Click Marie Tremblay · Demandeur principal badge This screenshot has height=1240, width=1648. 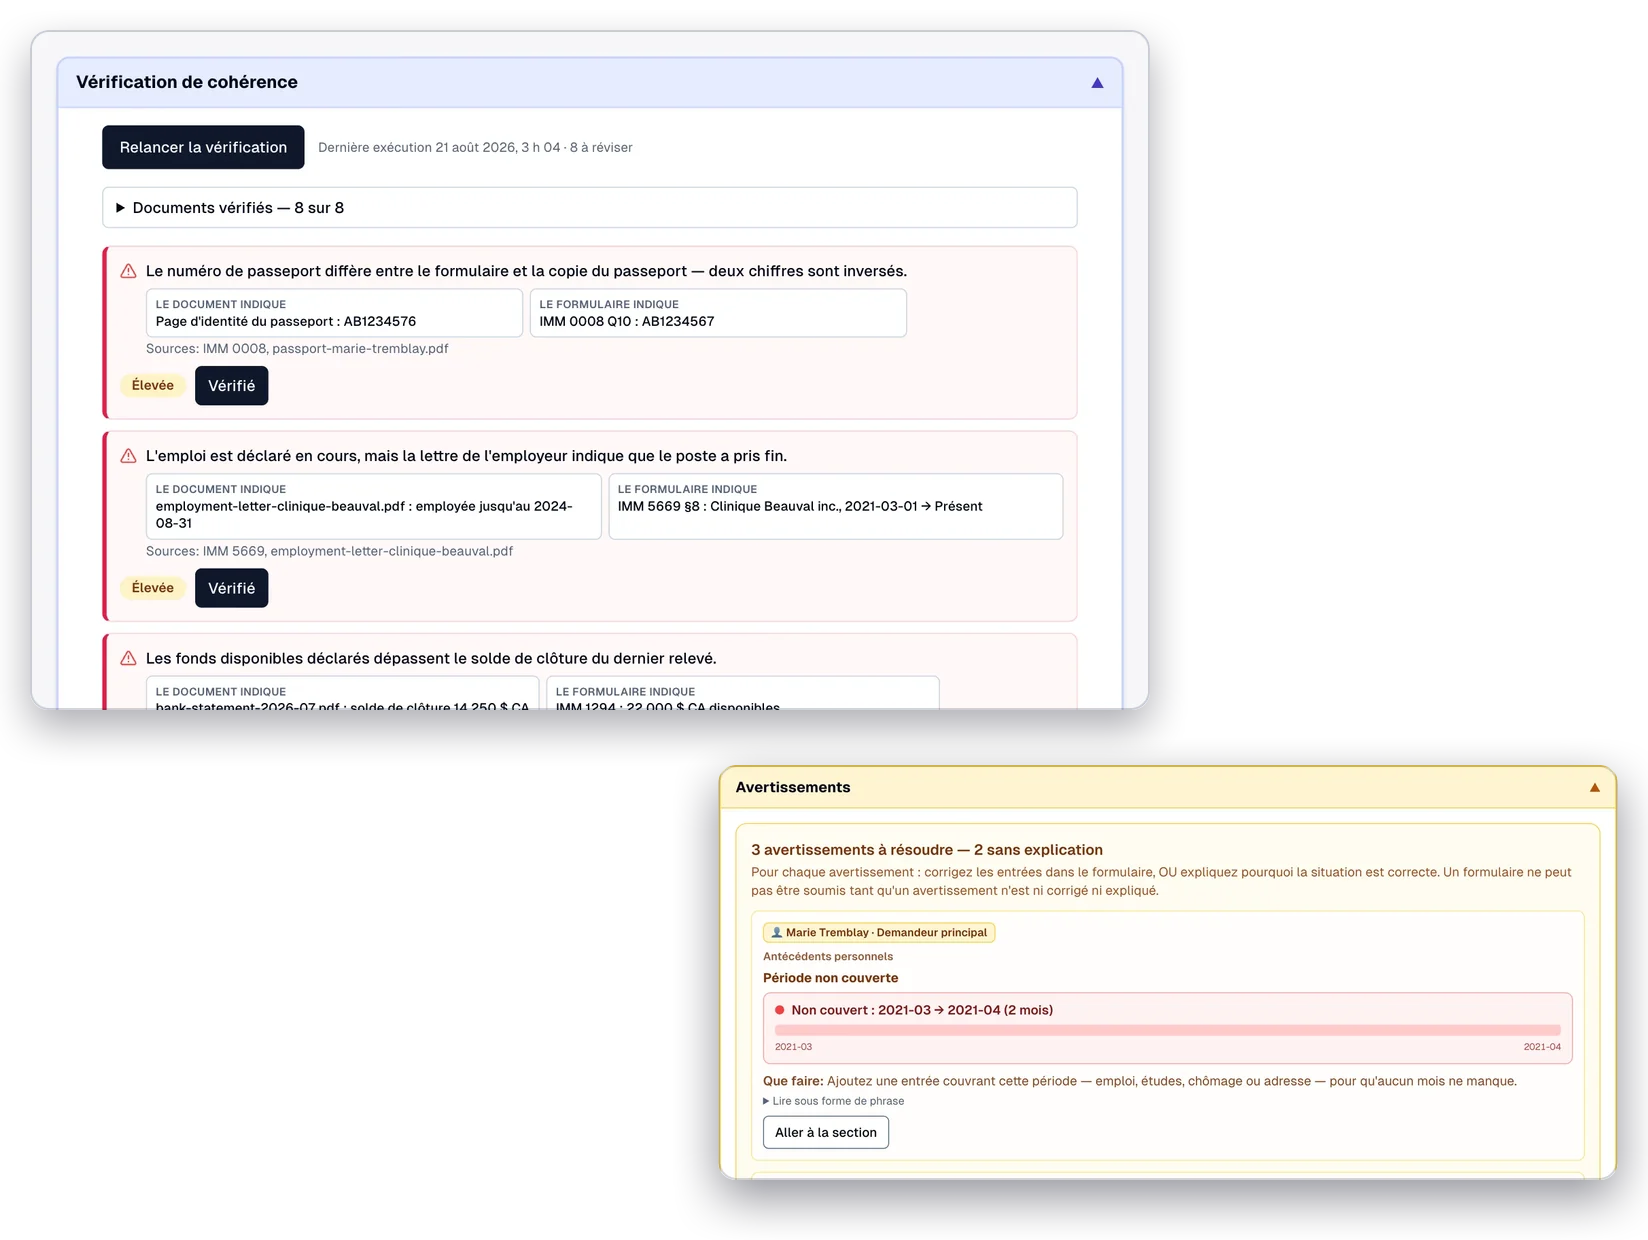(879, 932)
